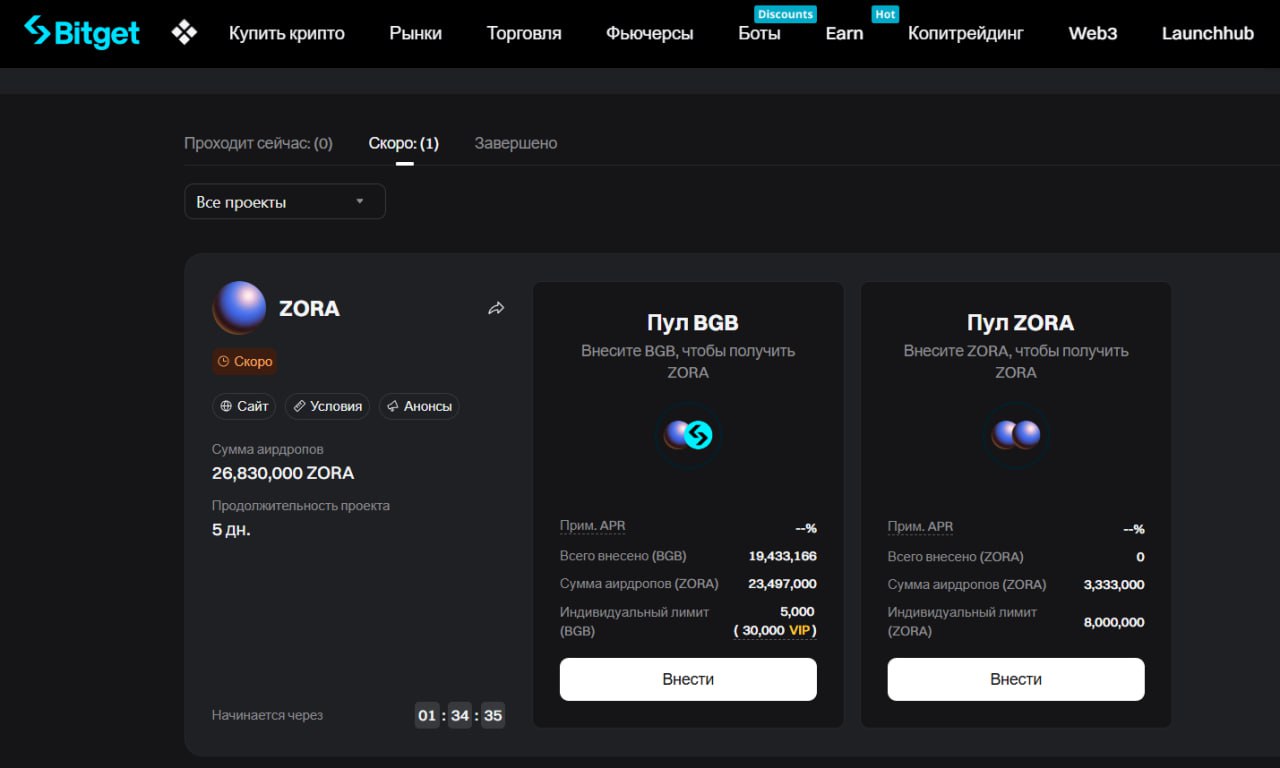Screen dimensions: 1280x768
Task: Open the Боты menu item
Action: [760, 33]
